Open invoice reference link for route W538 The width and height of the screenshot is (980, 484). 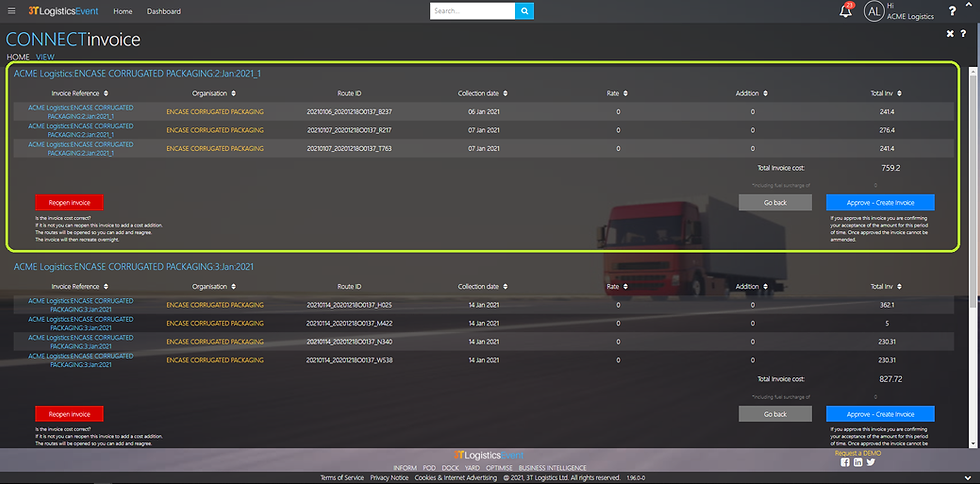[x=81, y=360]
